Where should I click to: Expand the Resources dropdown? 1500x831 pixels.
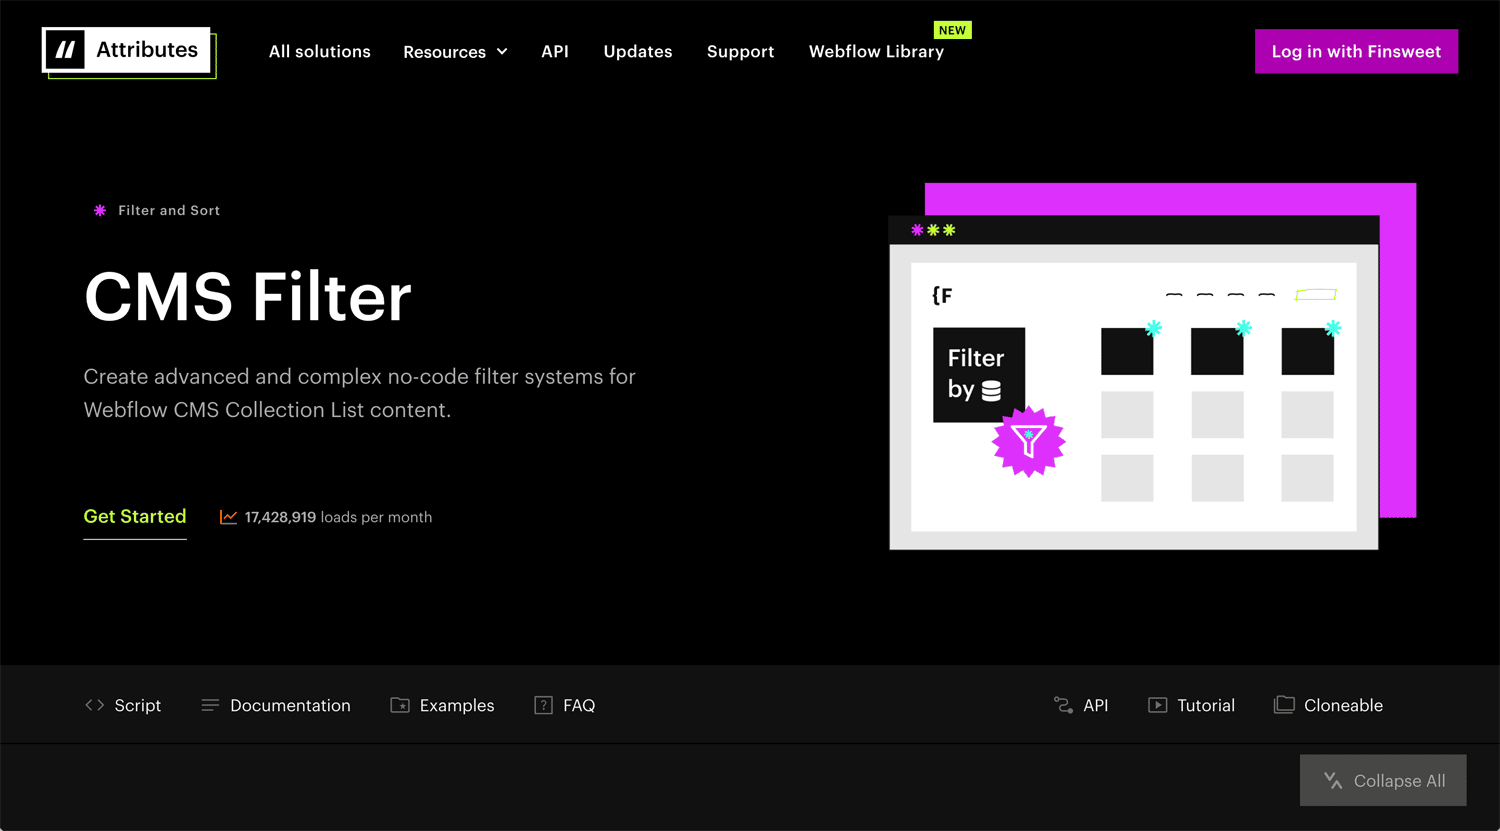(455, 52)
